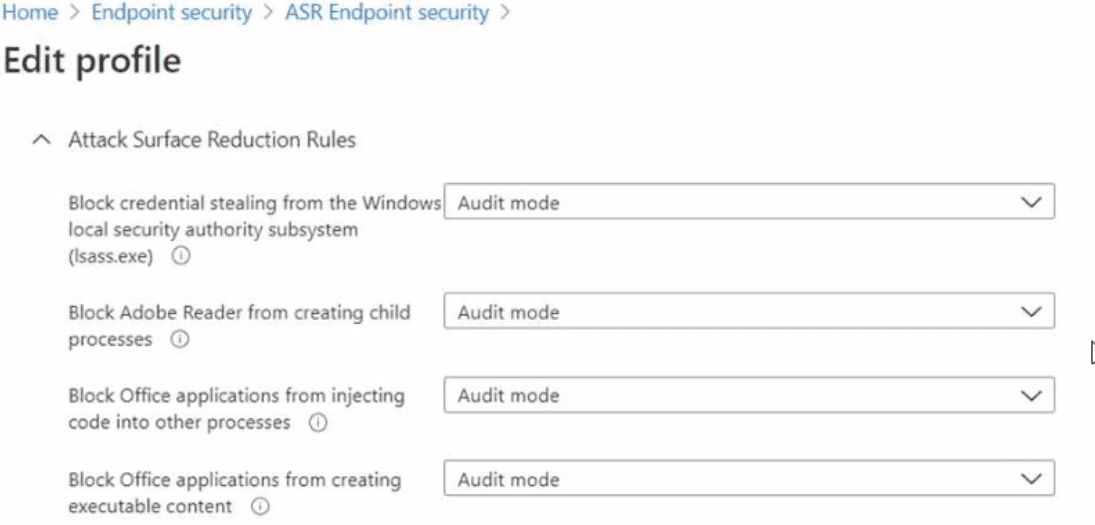Click the info icon next to 'code into other processes'
This screenshot has height=525, width=1095.
[318, 423]
